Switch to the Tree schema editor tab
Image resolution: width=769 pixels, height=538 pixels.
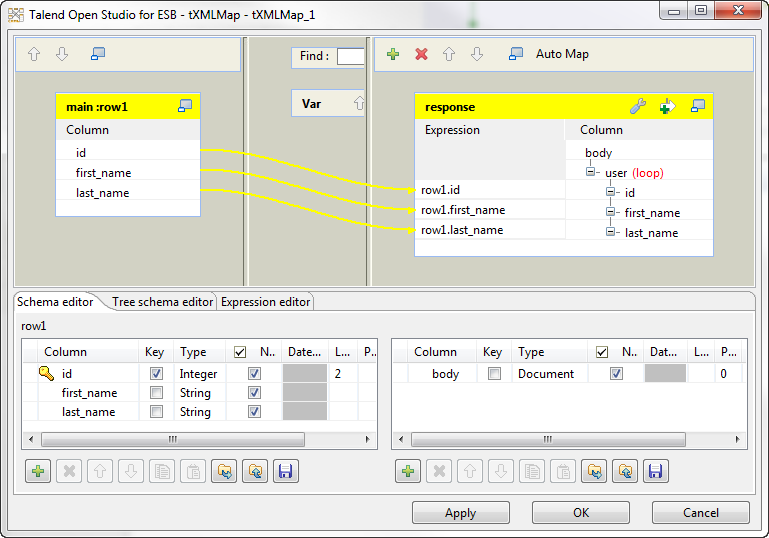click(162, 302)
